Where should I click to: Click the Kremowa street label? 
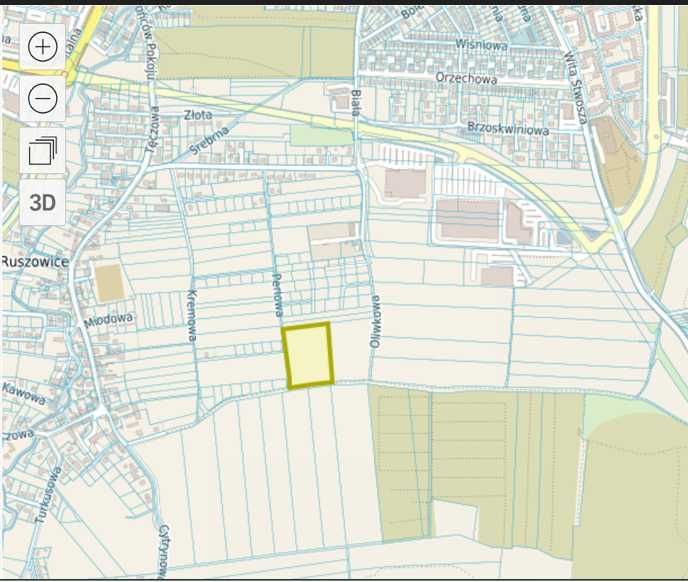[192, 315]
